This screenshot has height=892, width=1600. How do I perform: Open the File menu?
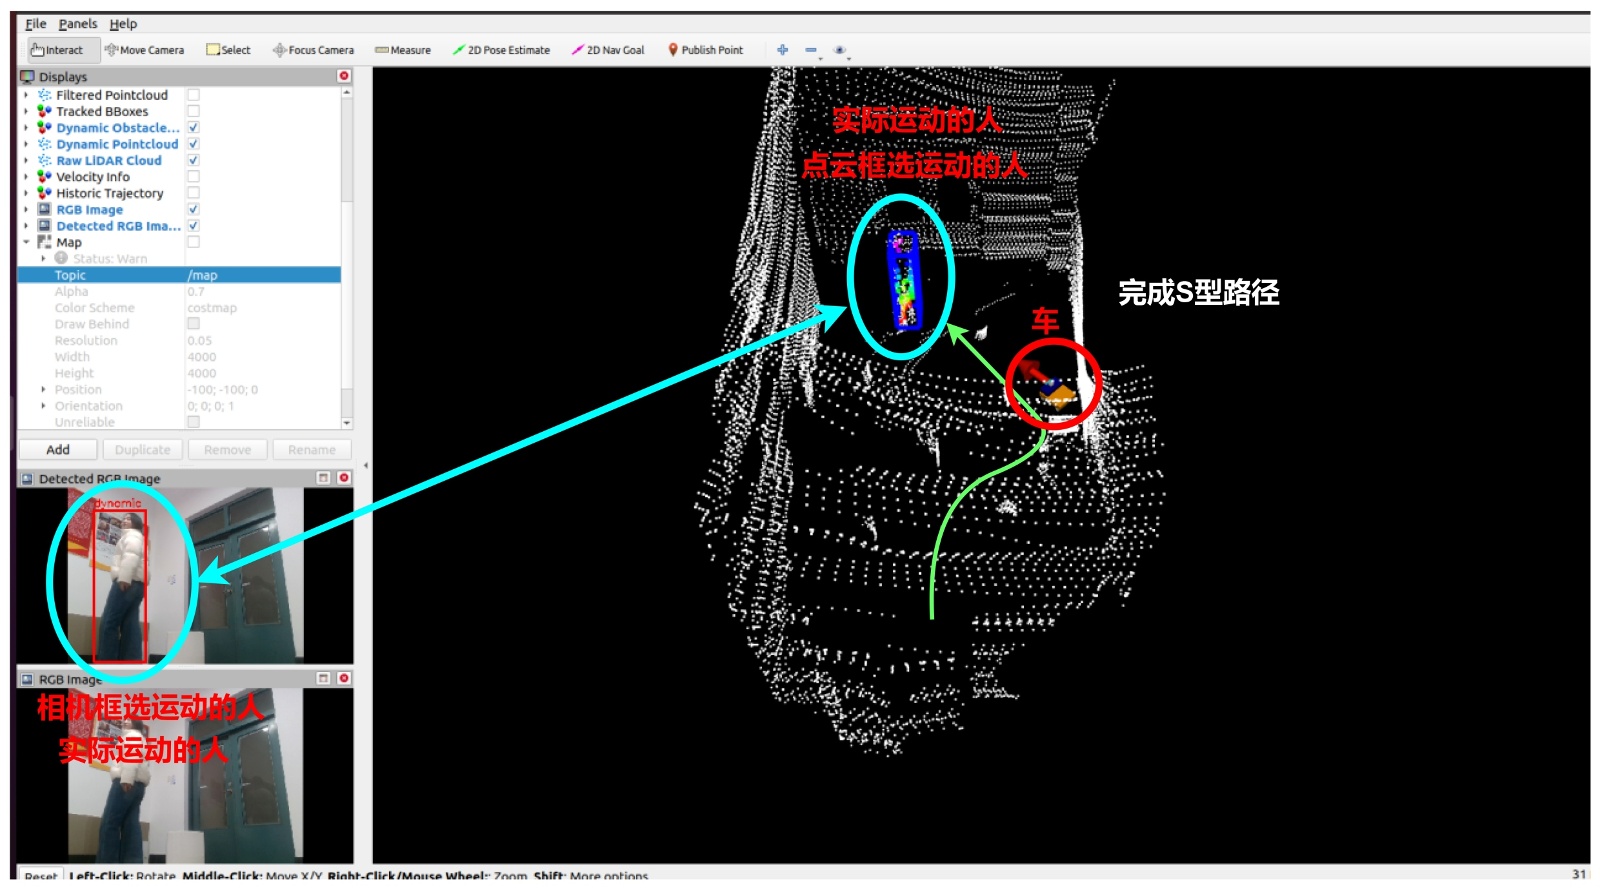(x=36, y=24)
